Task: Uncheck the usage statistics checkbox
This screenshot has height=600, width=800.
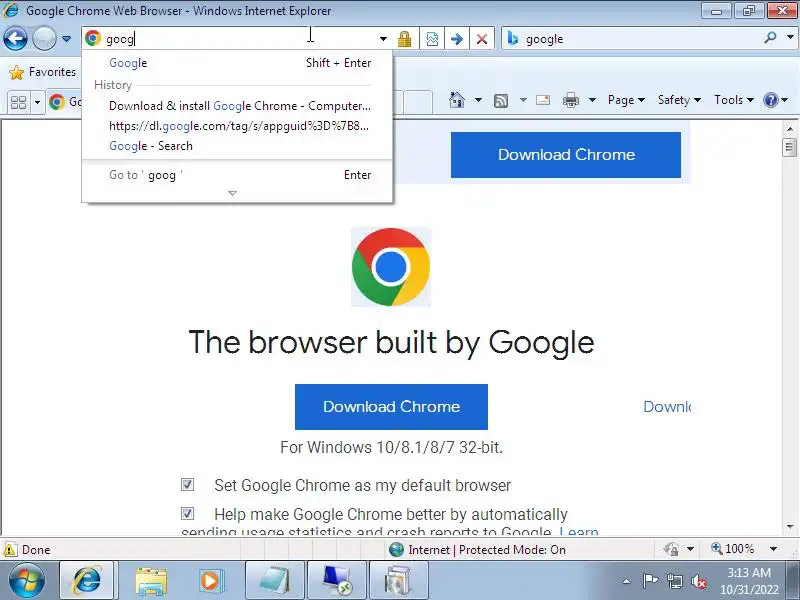Action: (x=188, y=513)
